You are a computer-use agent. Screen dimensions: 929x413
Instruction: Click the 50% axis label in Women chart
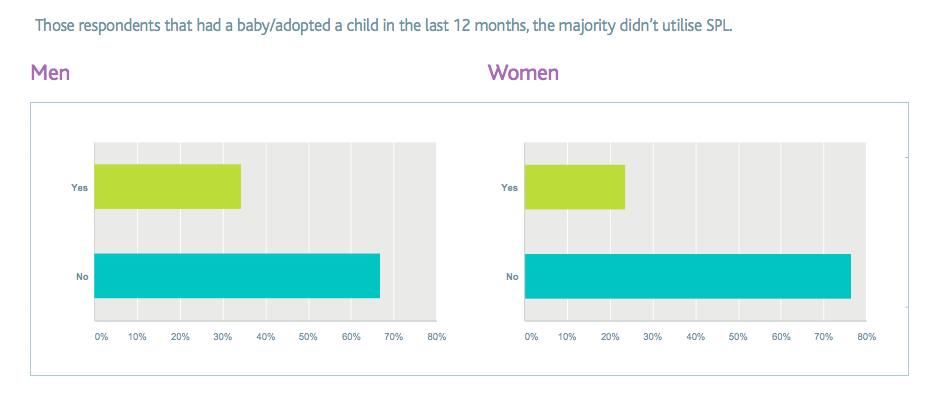coord(738,337)
